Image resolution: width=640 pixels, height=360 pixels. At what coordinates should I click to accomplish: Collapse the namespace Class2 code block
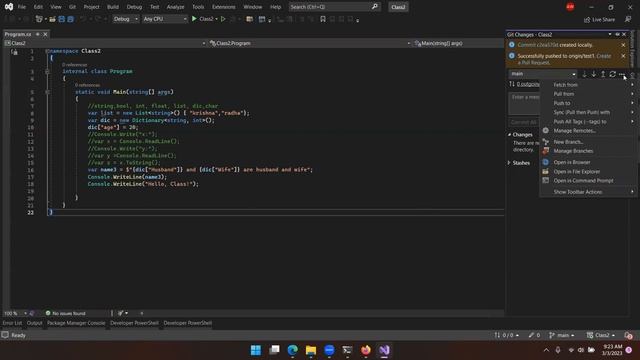click(47, 51)
